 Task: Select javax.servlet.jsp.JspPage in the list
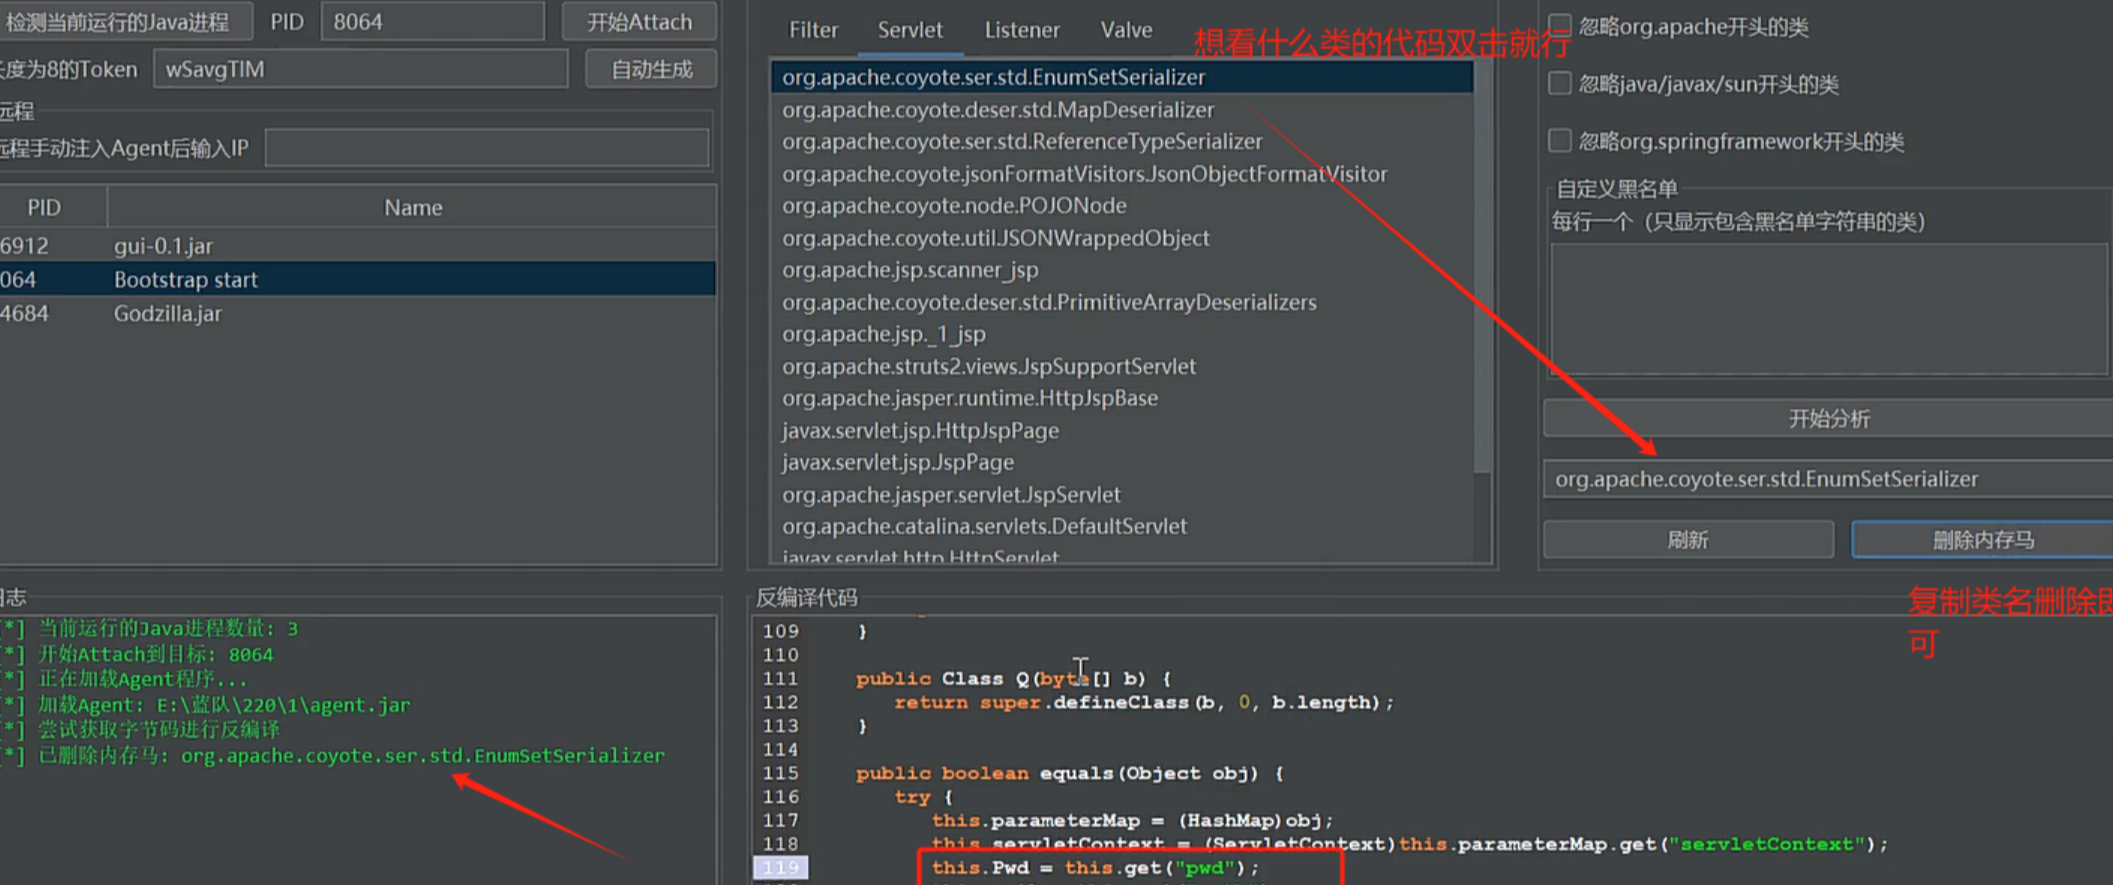pyautogui.click(x=1122, y=462)
